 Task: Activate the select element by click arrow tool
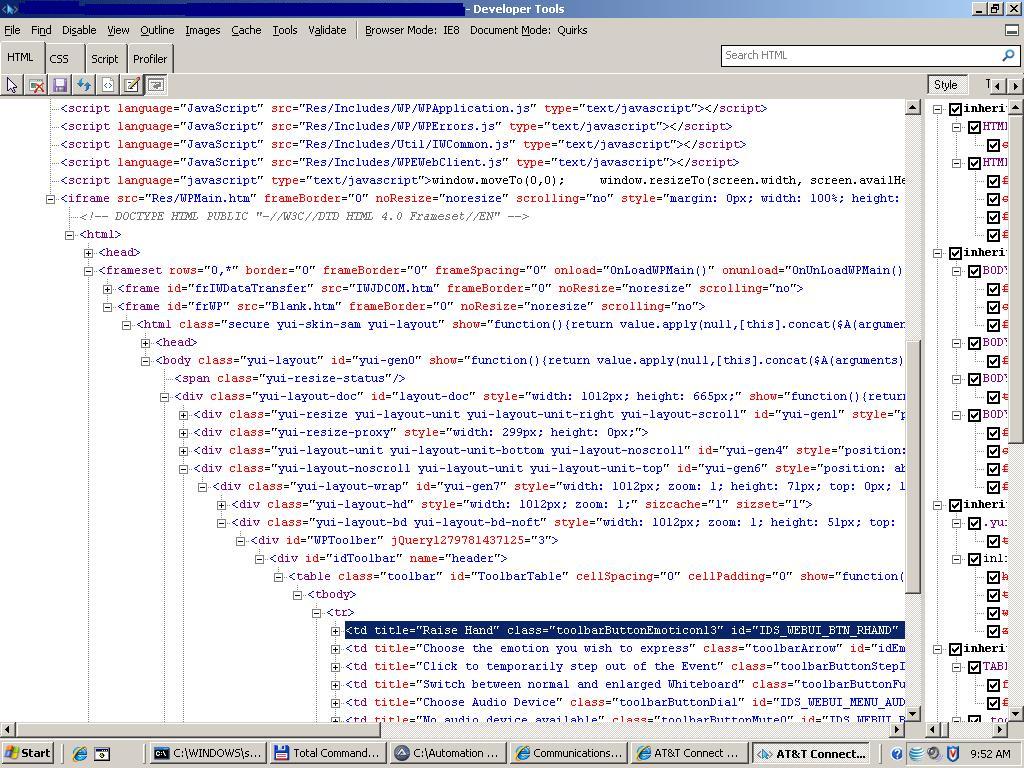click(12, 85)
